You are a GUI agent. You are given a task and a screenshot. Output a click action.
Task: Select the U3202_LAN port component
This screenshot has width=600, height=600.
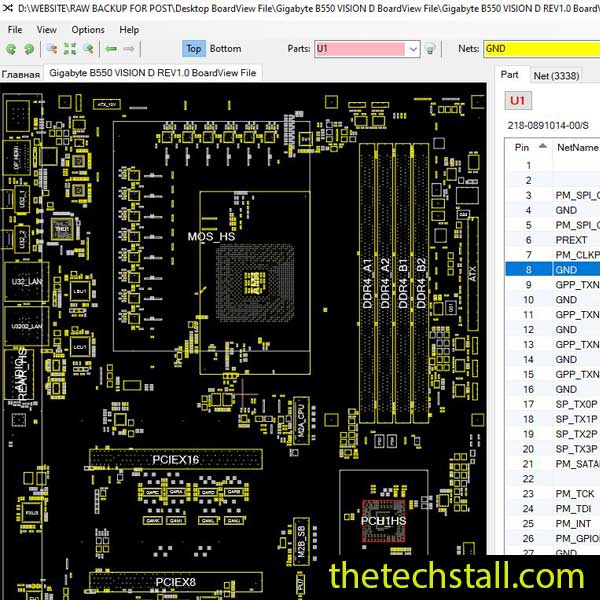[x=26, y=326]
